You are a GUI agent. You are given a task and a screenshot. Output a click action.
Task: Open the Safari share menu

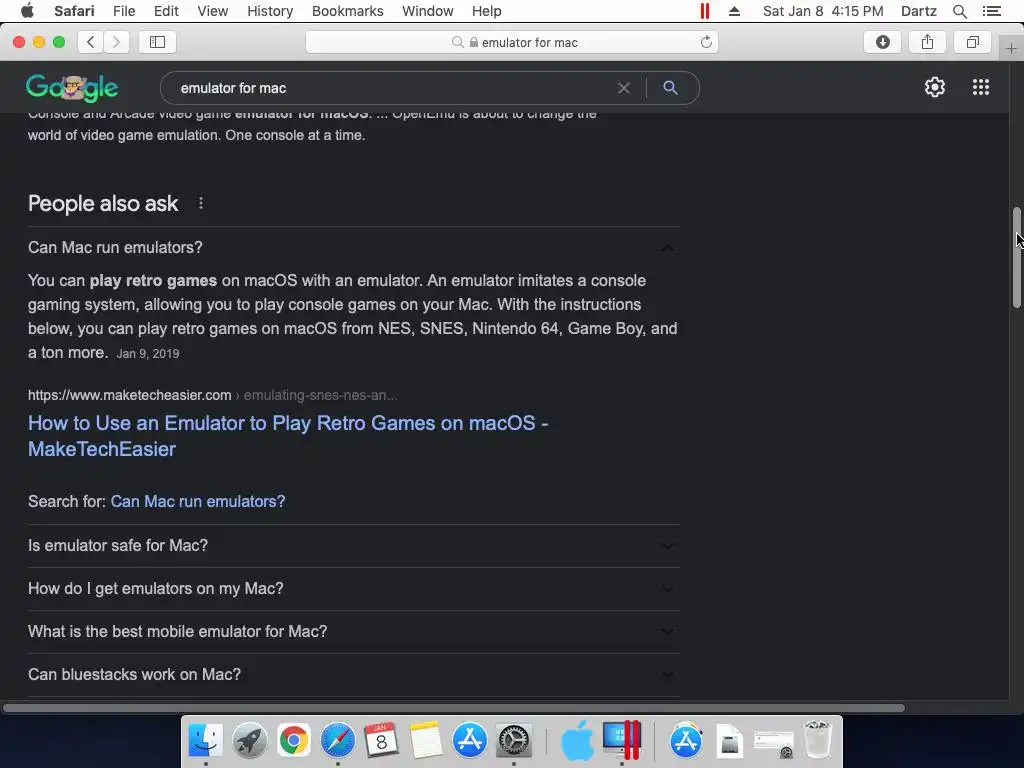point(927,42)
